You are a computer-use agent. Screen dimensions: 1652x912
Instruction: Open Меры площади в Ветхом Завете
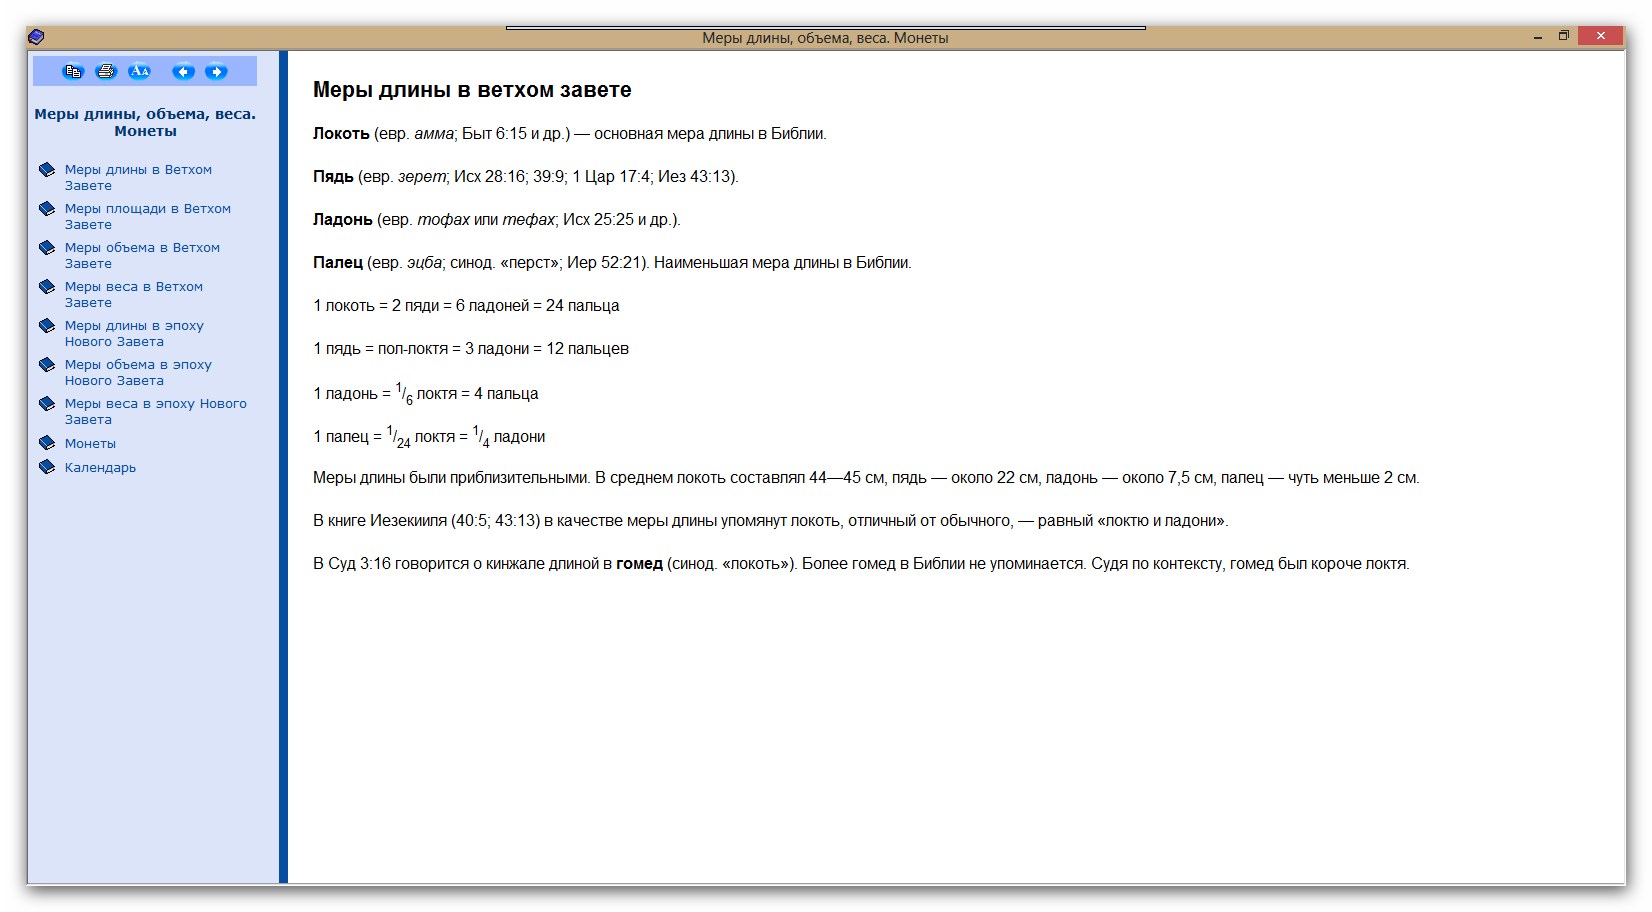(147, 216)
